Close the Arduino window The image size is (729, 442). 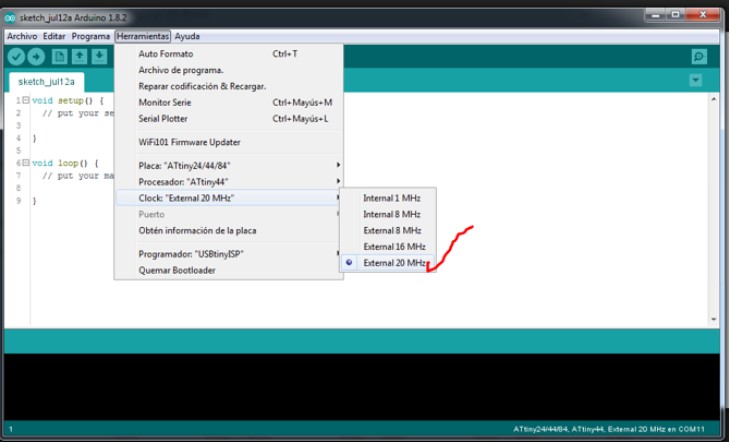click(x=703, y=15)
